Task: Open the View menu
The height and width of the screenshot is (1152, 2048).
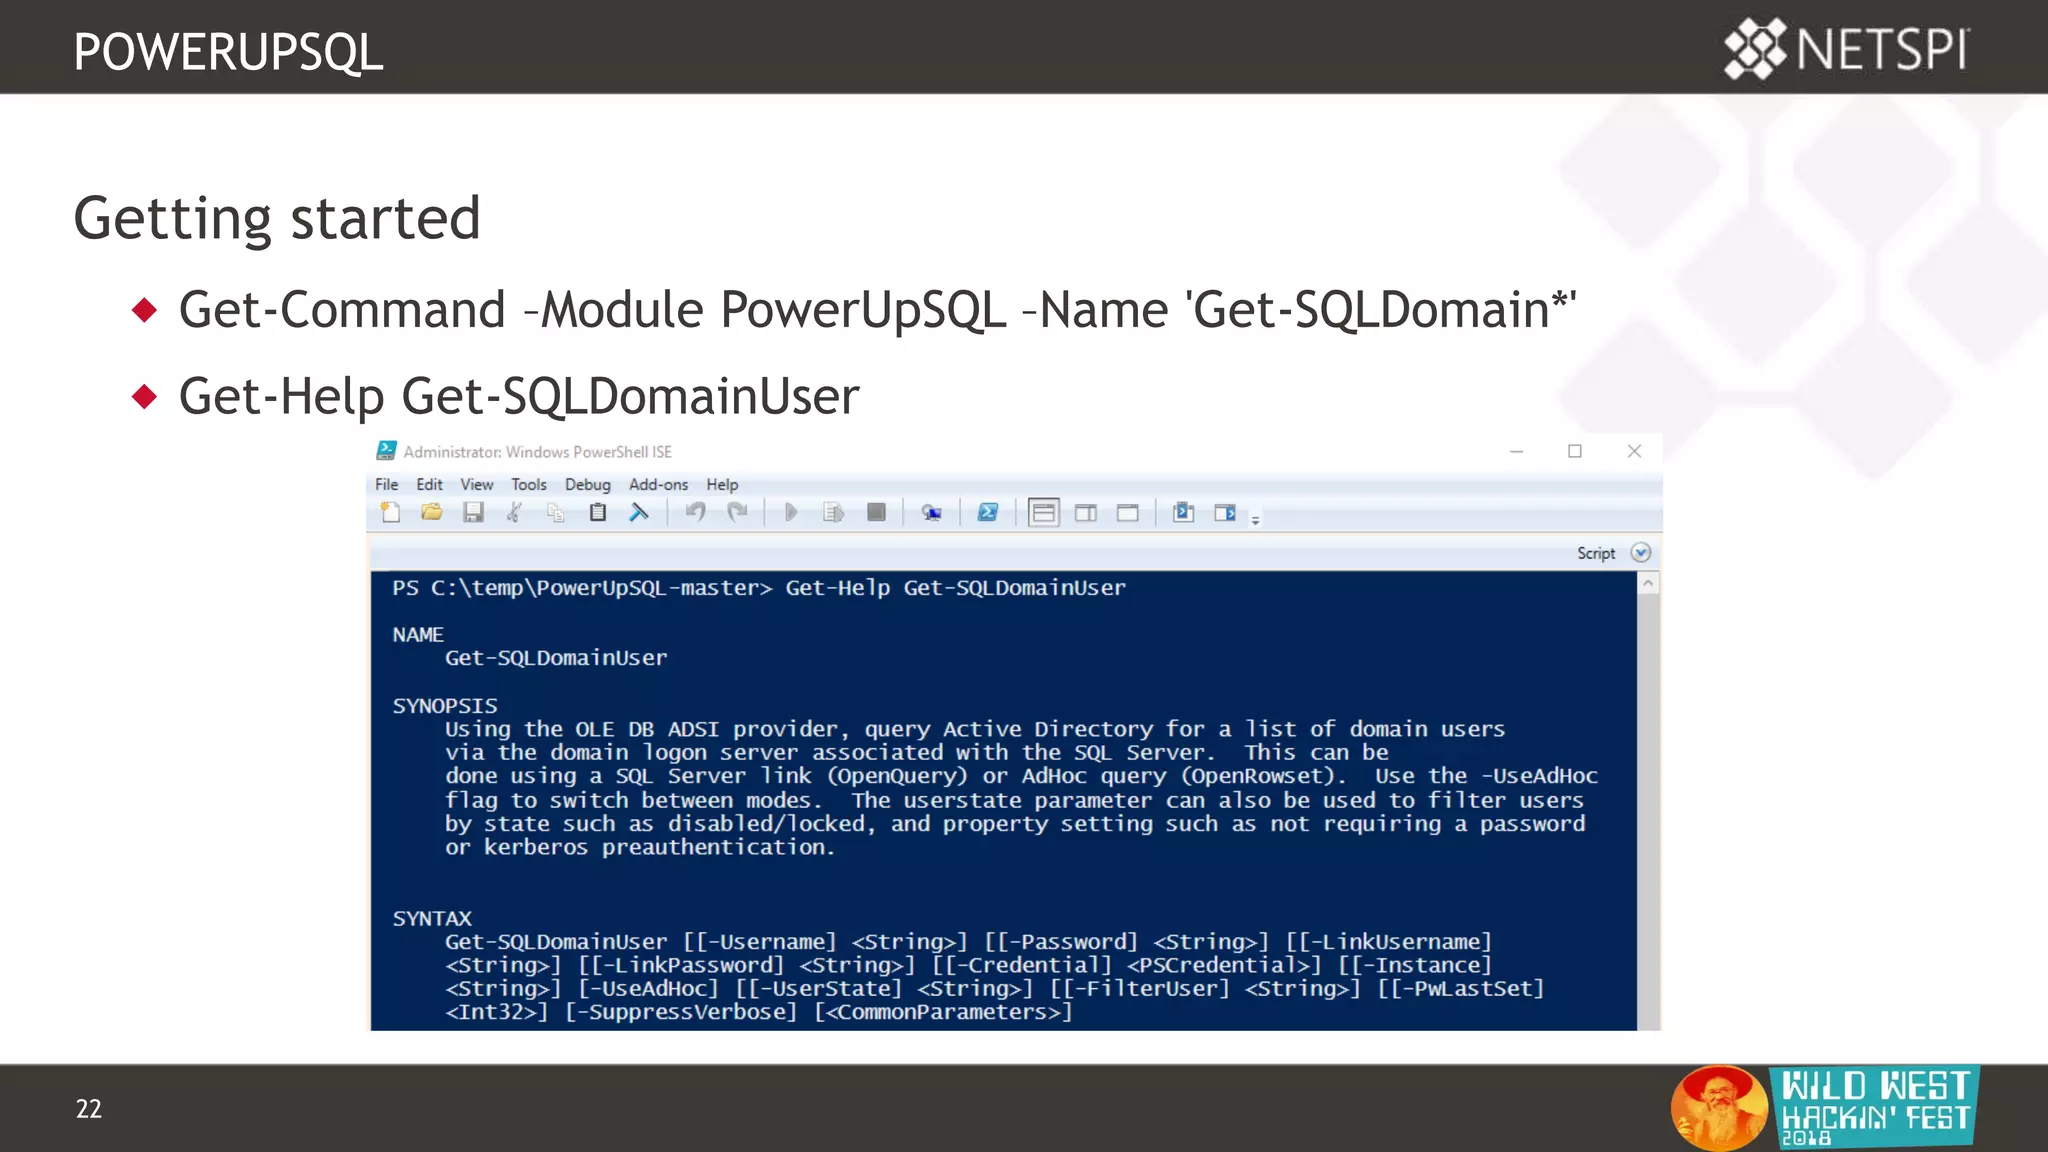Action: pyautogui.click(x=476, y=484)
